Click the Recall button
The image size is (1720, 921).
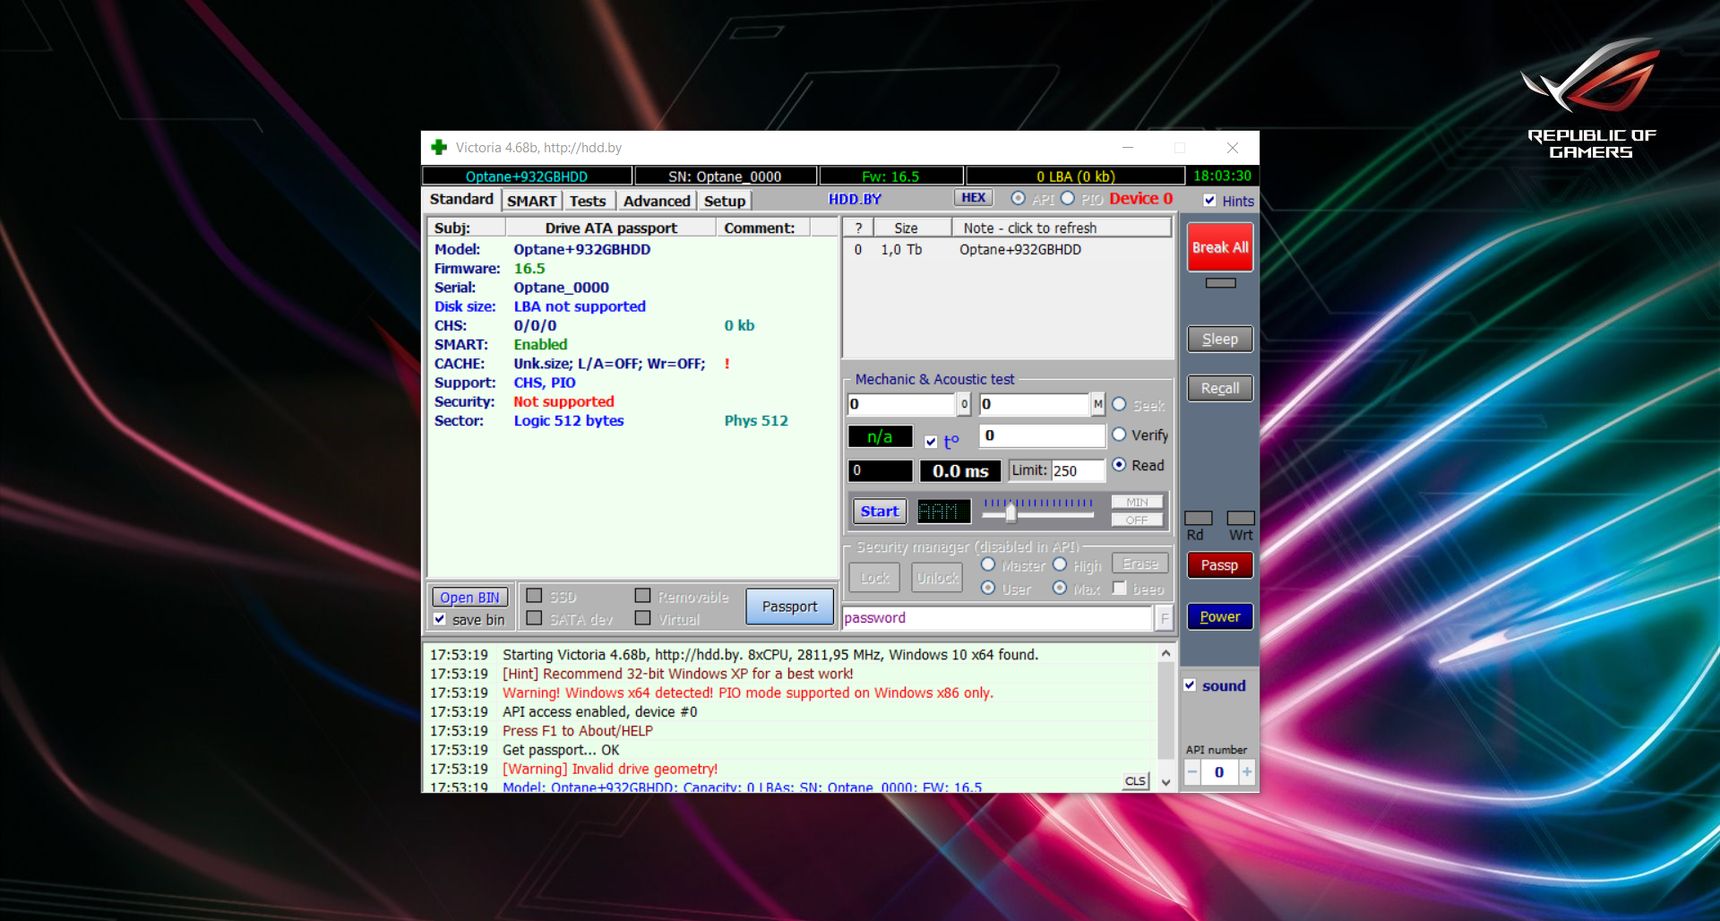coord(1220,388)
